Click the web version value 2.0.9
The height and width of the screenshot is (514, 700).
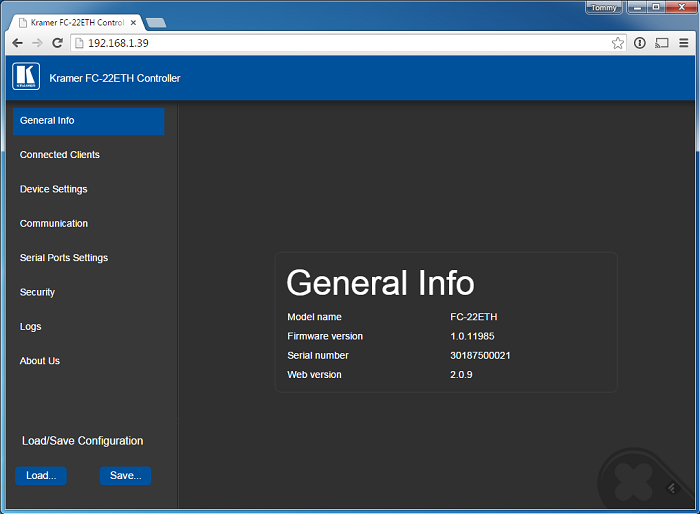461,374
